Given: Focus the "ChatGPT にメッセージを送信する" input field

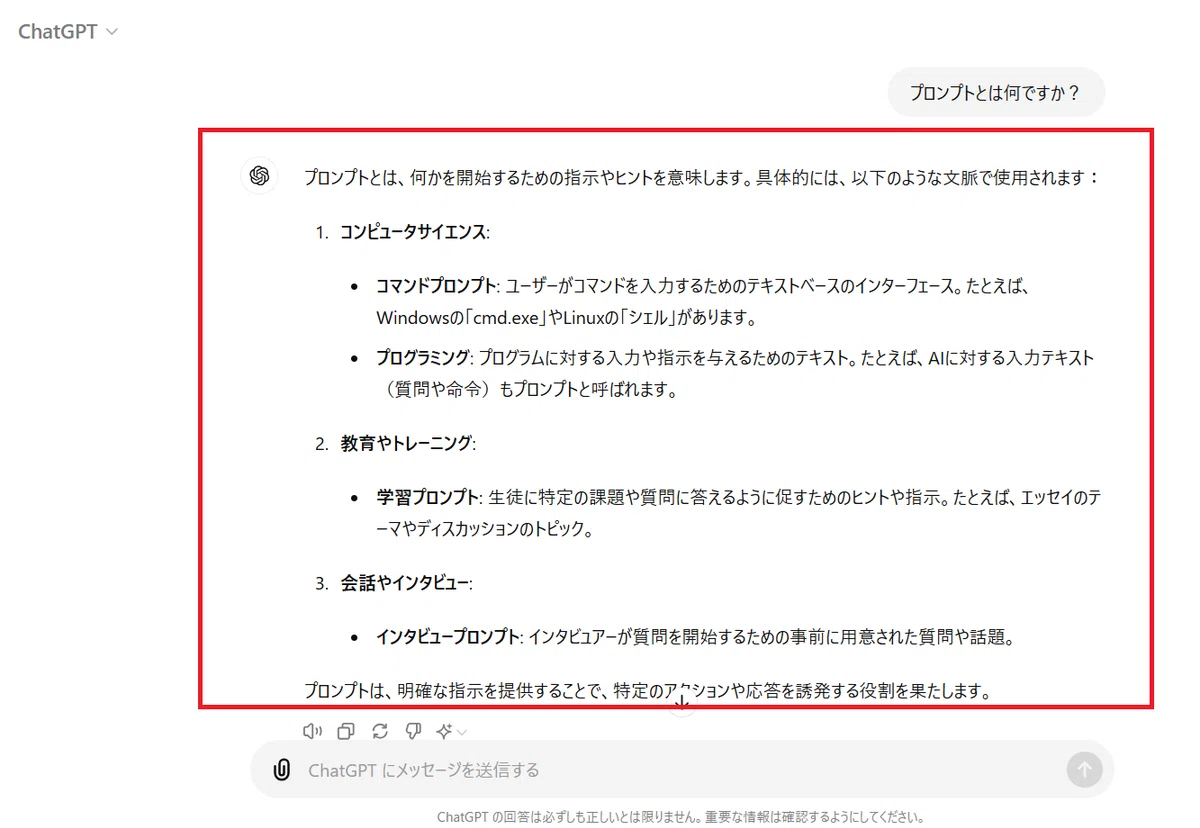Looking at the screenshot, I should click(680, 770).
